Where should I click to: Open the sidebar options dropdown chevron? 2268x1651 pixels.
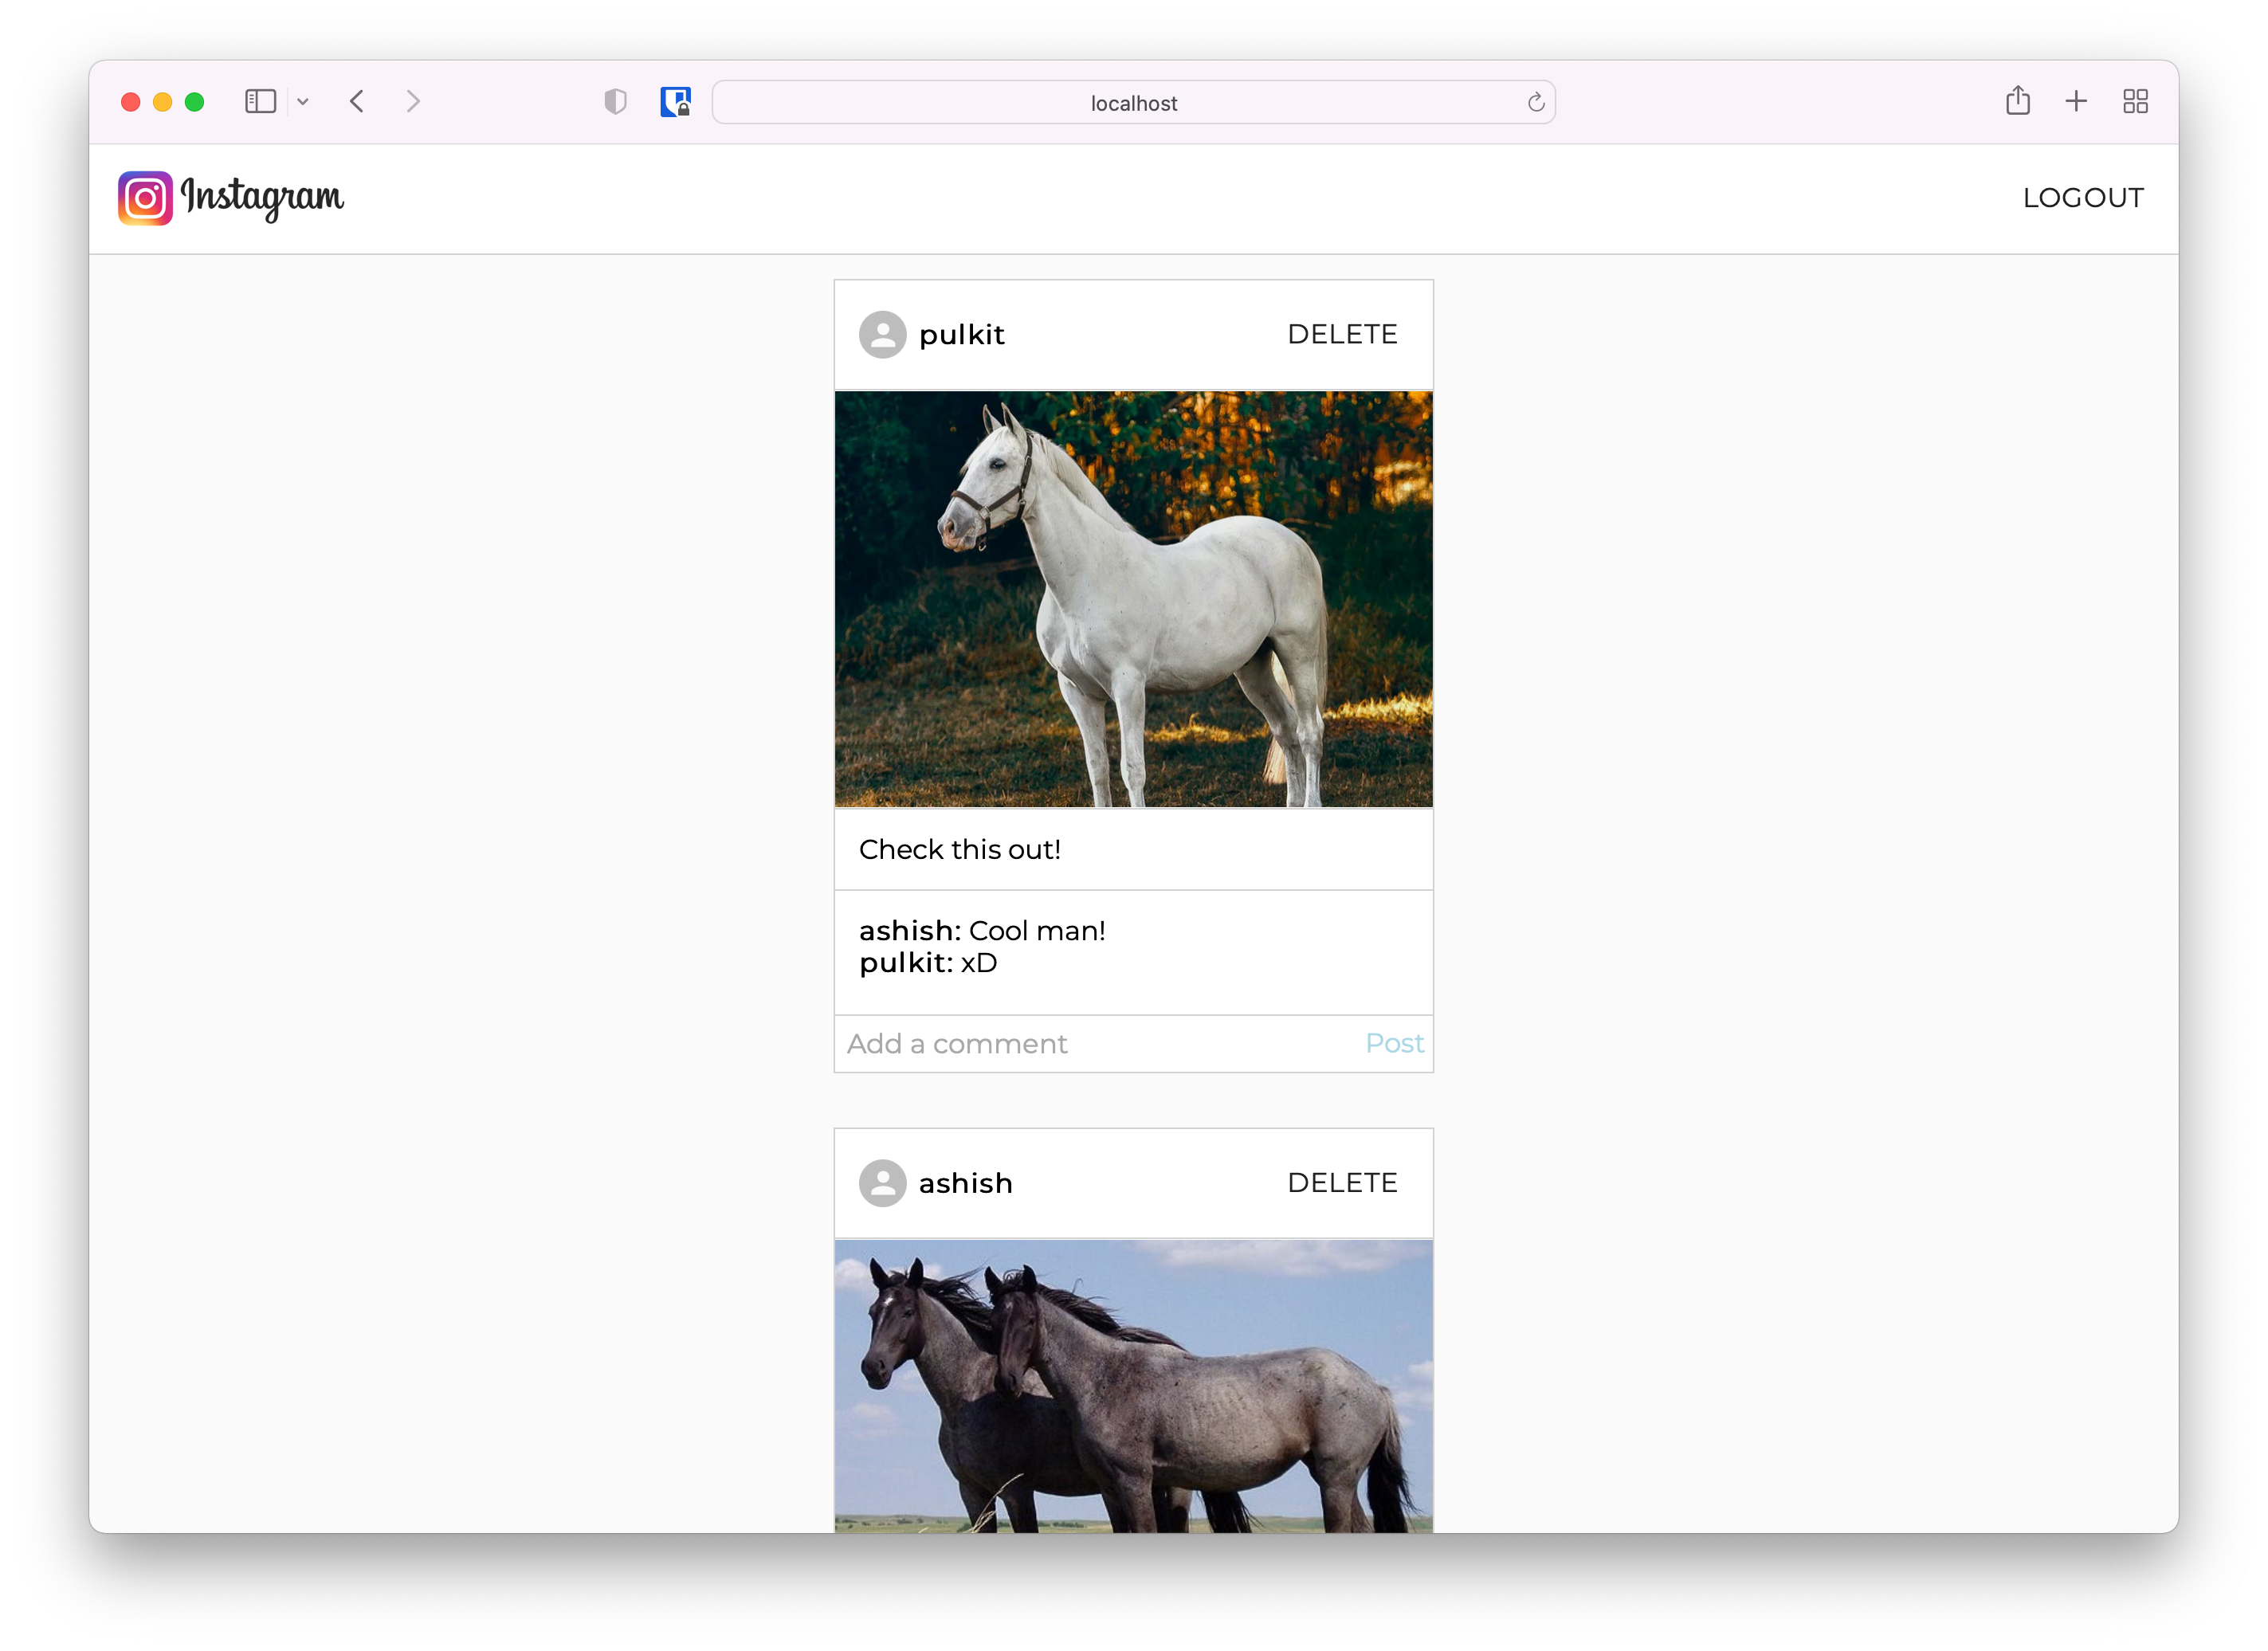click(303, 101)
